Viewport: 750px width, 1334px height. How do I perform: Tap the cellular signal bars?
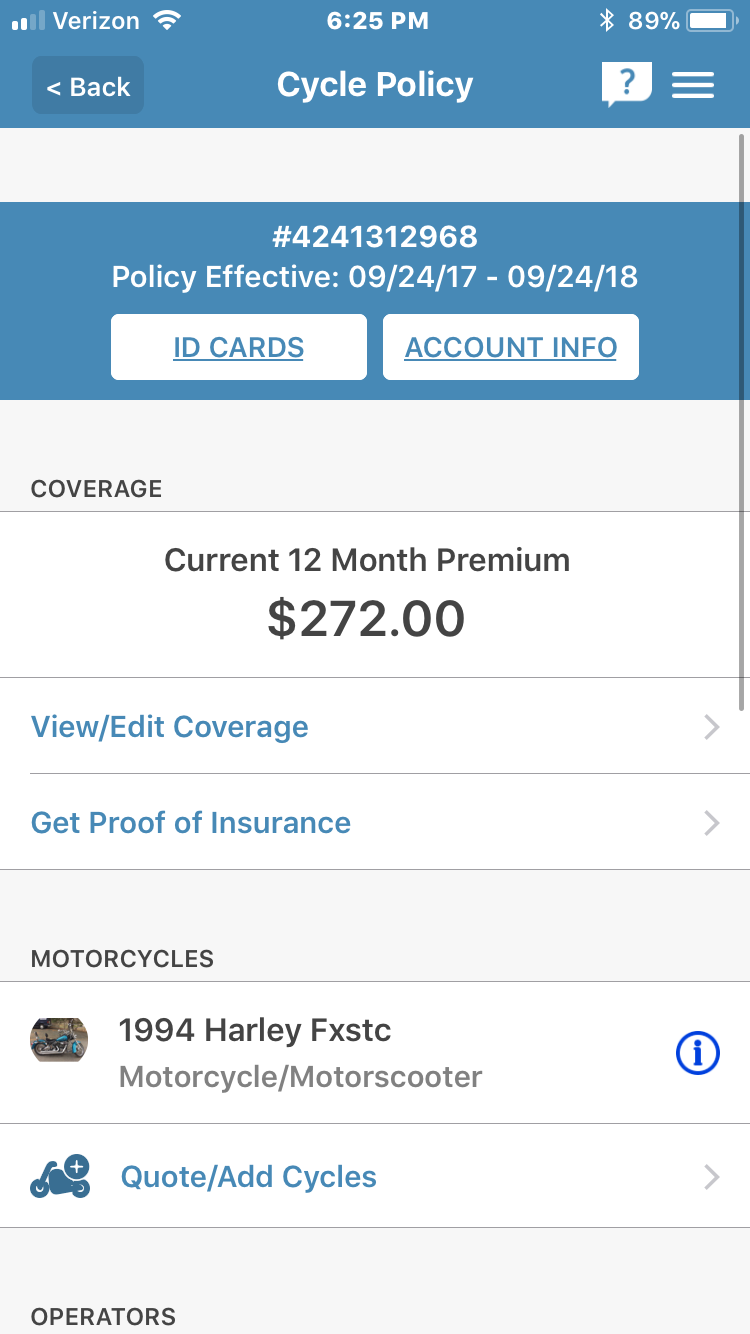pyautogui.click(x=28, y=20)
